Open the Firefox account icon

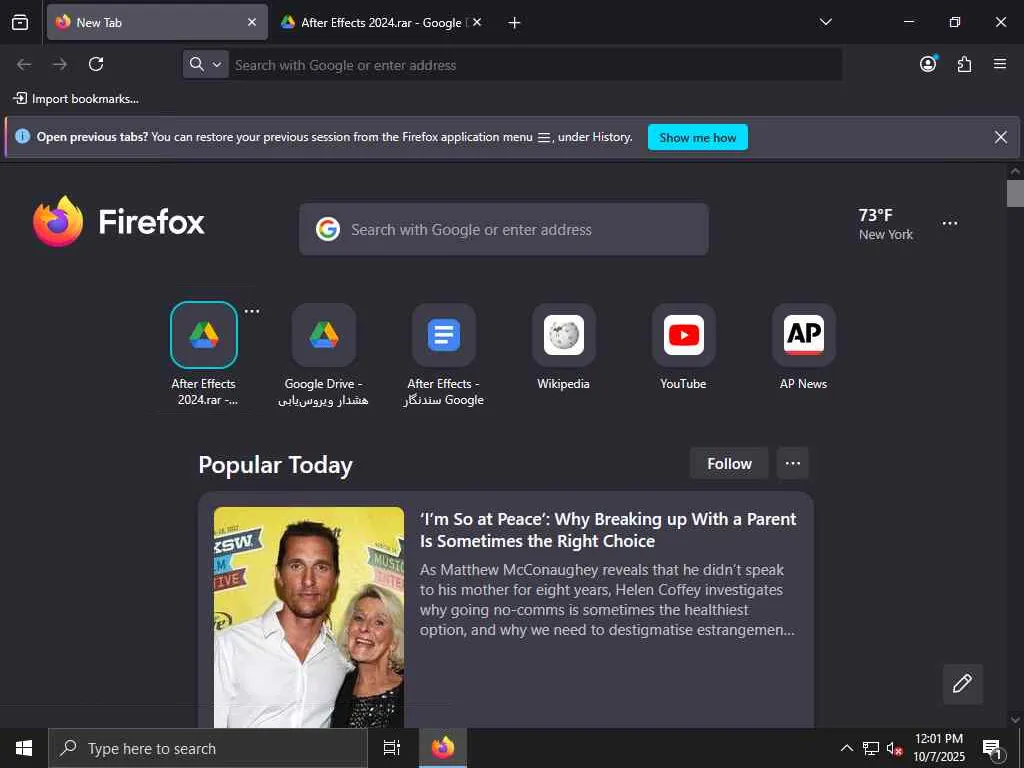pyautogui.click(x=928, y=64)
